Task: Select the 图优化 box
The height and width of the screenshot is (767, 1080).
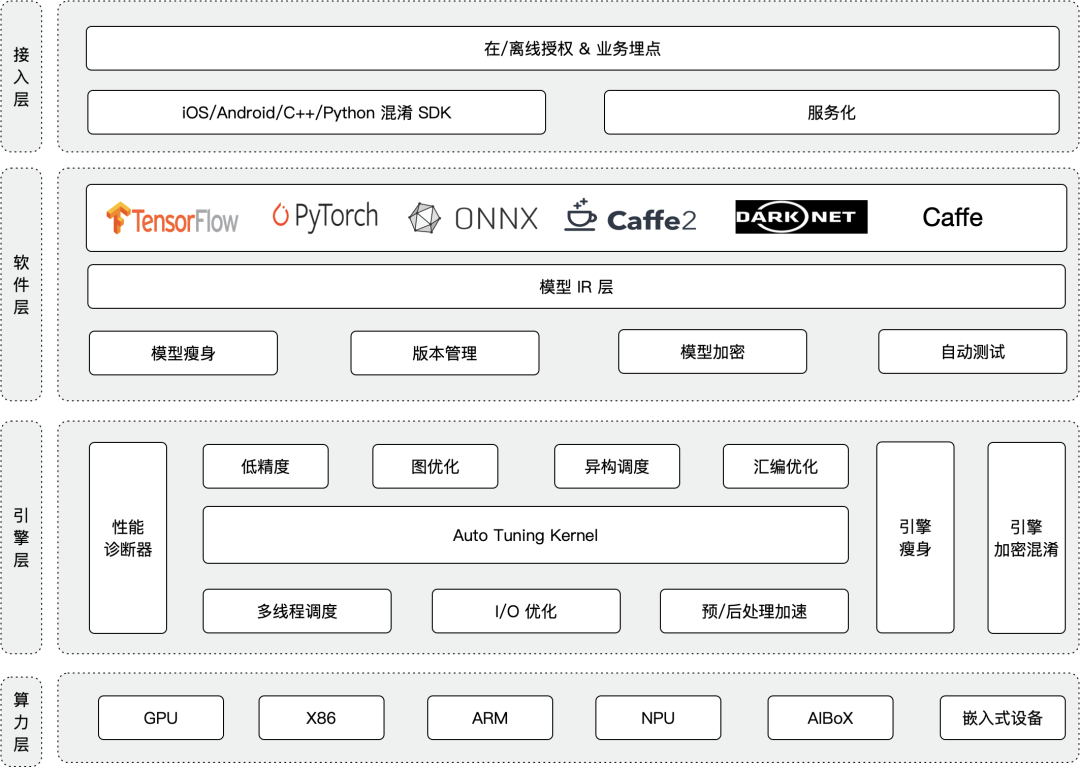Action: [x=435, y=466]
